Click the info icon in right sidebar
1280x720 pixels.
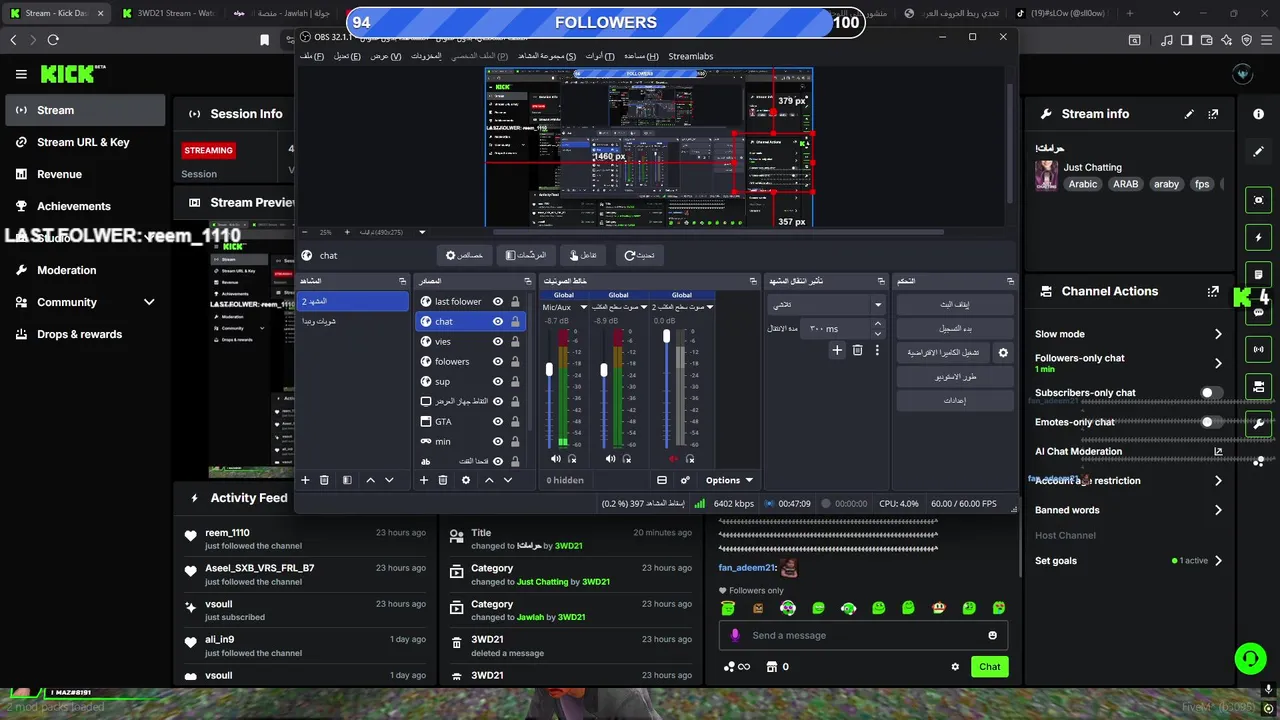coord(1259,114)
